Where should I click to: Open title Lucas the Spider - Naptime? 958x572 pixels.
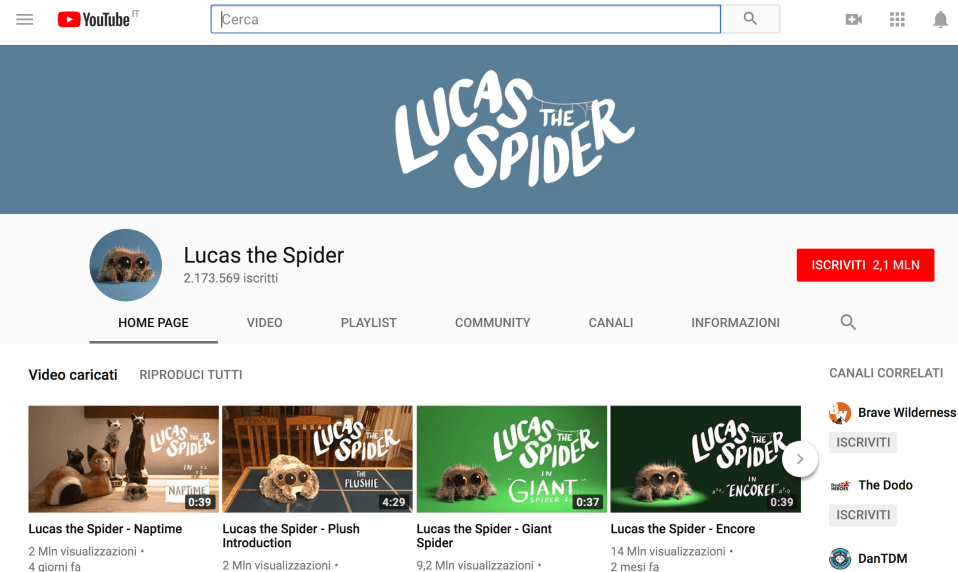pyautogui.click(x=105, y=529)
